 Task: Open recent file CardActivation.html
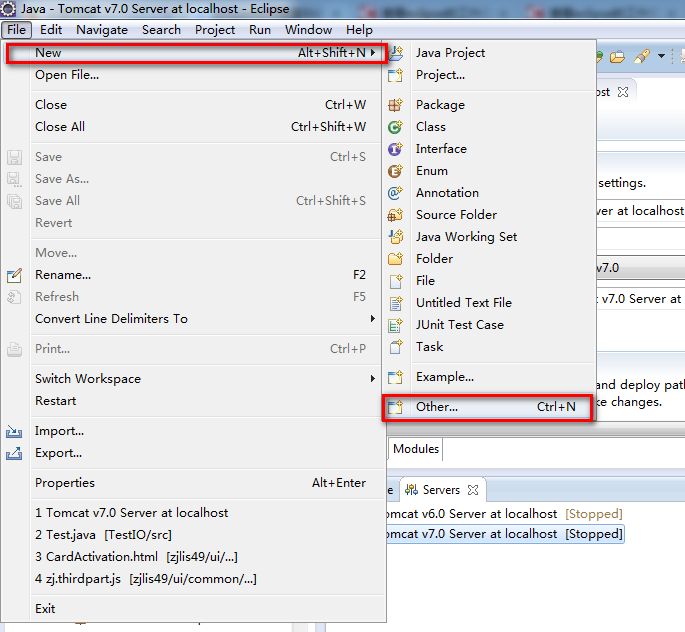tap(192, 557)
